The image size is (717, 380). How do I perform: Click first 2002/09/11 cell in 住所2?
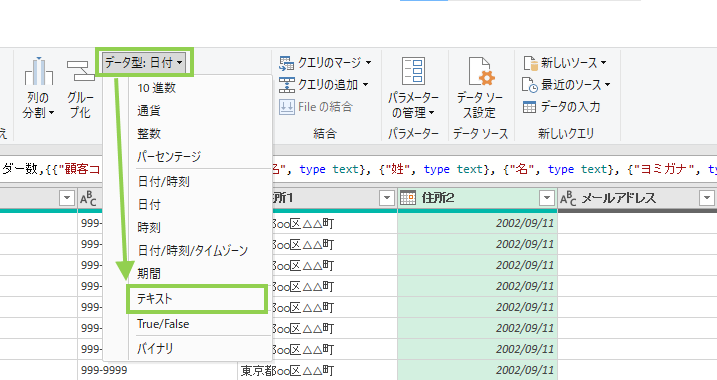click(477, 224)
